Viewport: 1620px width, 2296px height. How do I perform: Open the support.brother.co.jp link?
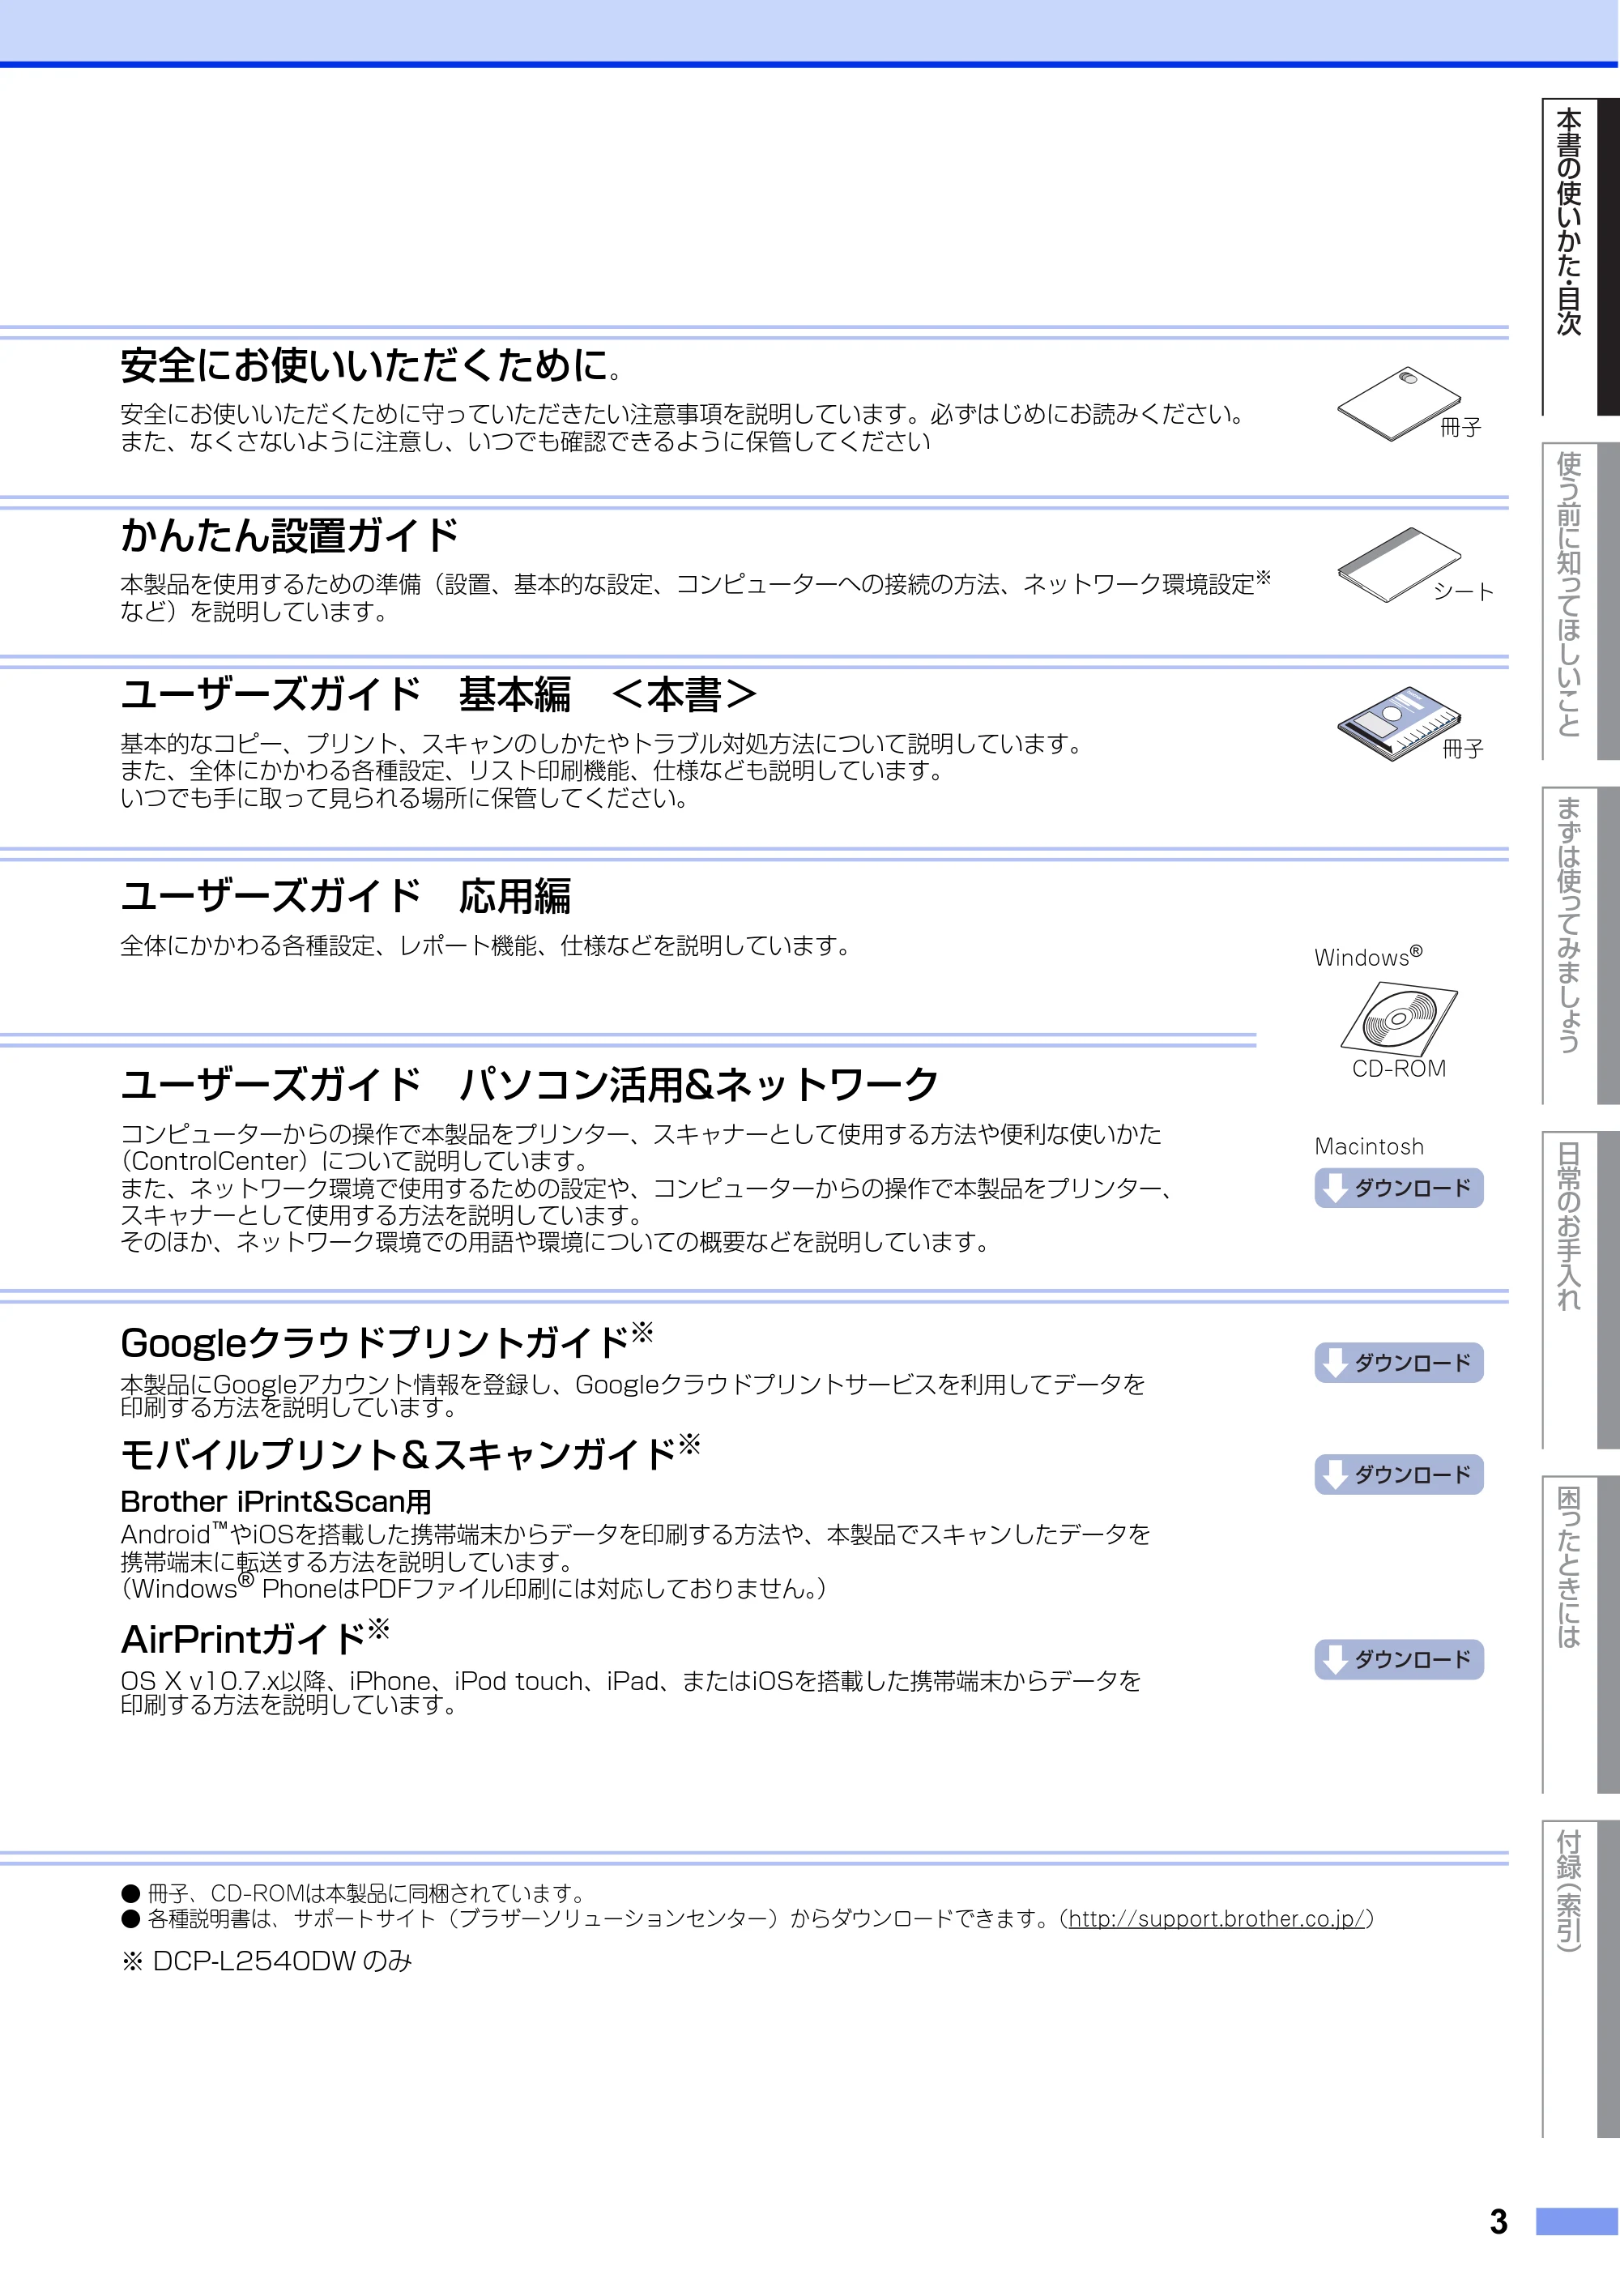tap(1217, 1919)
